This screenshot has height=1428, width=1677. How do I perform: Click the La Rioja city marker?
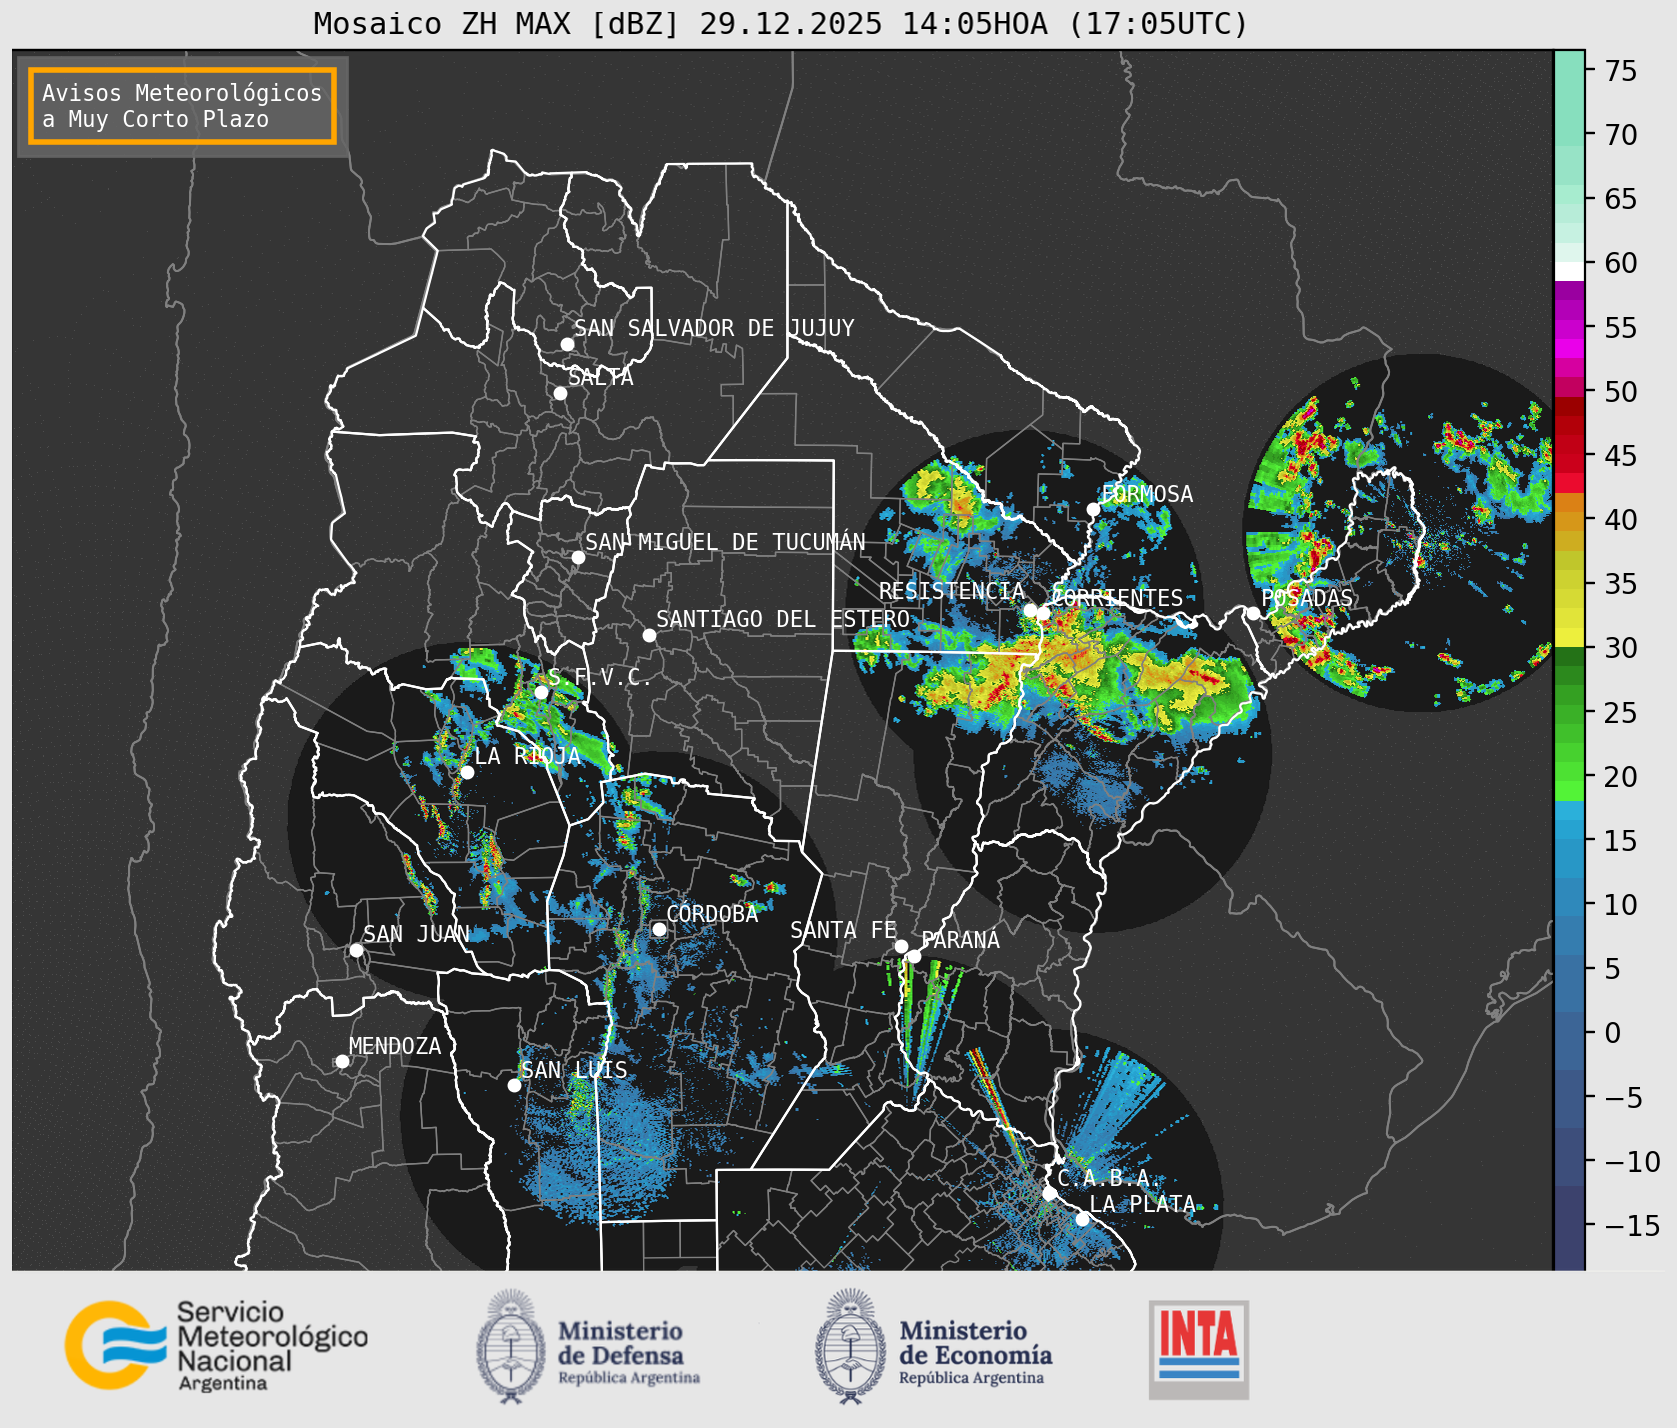pyautogui.click(x=467, y=772)
